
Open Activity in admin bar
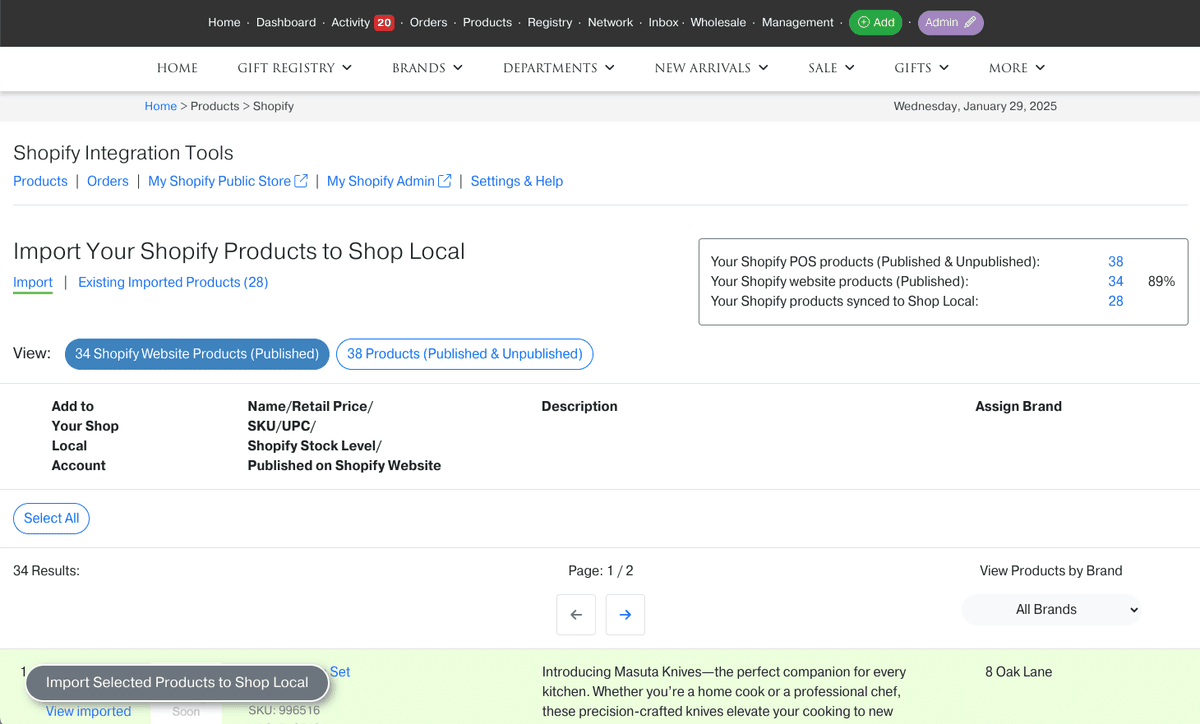coord(350,22)
